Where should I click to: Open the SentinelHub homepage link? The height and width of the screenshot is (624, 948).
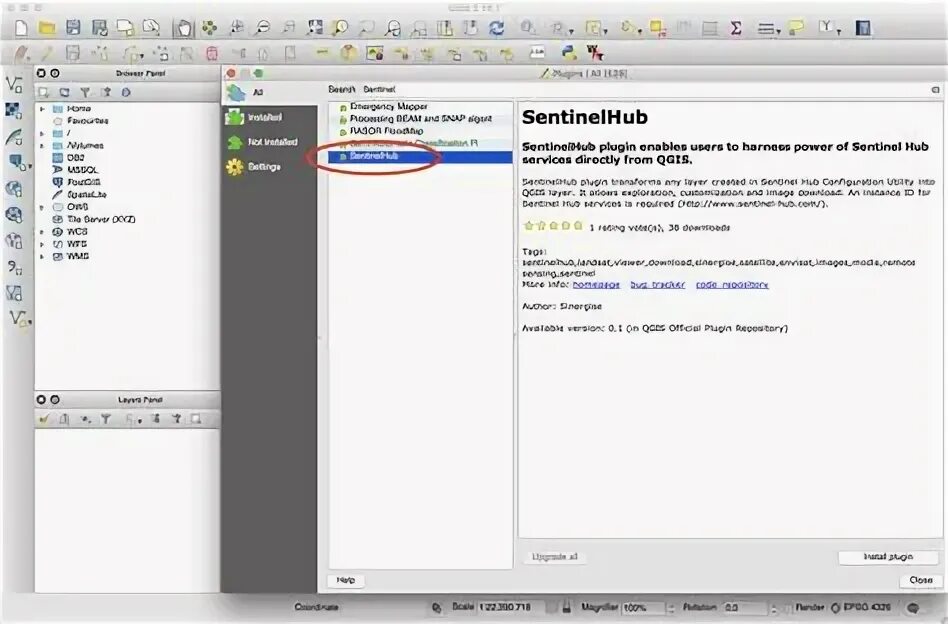click(x=596, y=284)
